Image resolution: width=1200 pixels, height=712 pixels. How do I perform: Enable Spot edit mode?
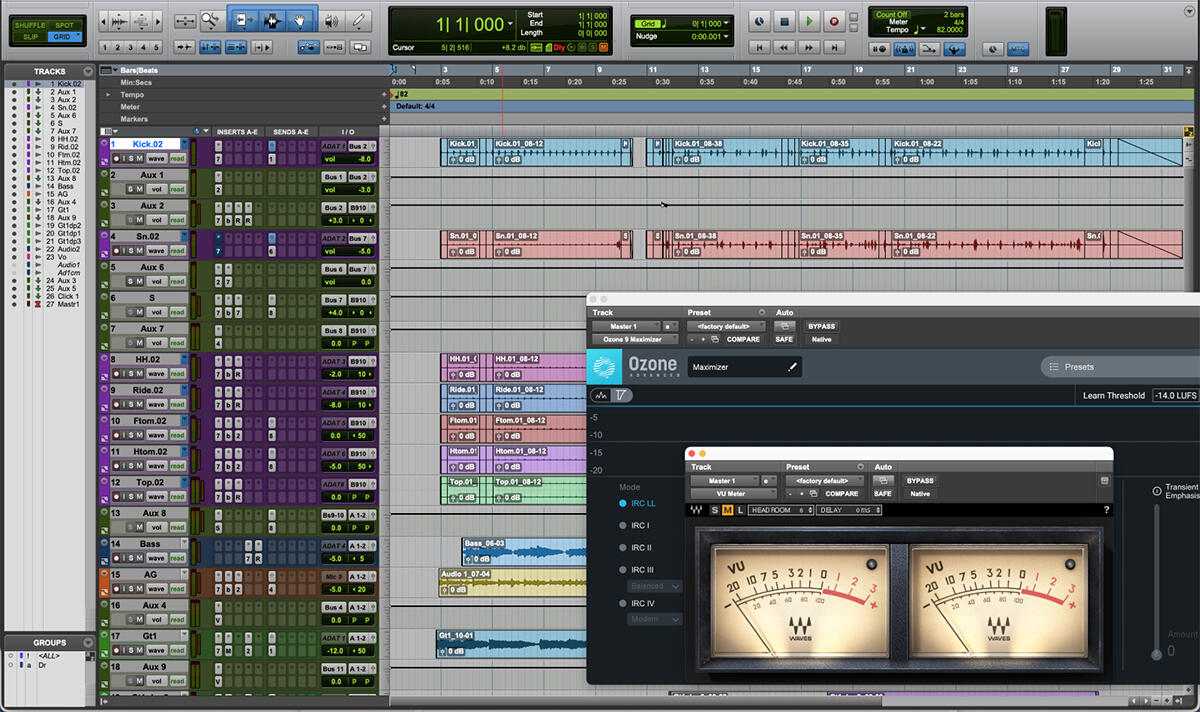(66, 24)
